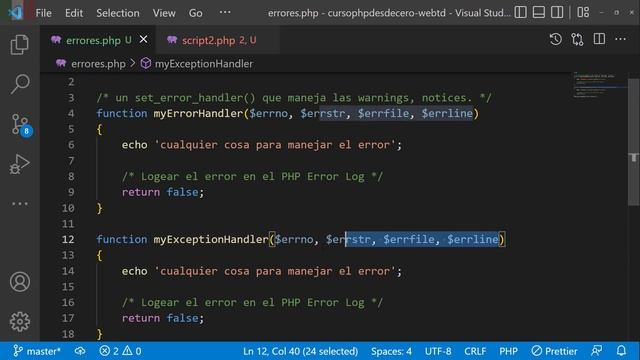640x360 pixels.
Task: Open the Customize Layout icon
Action: [x=583, y=12]
